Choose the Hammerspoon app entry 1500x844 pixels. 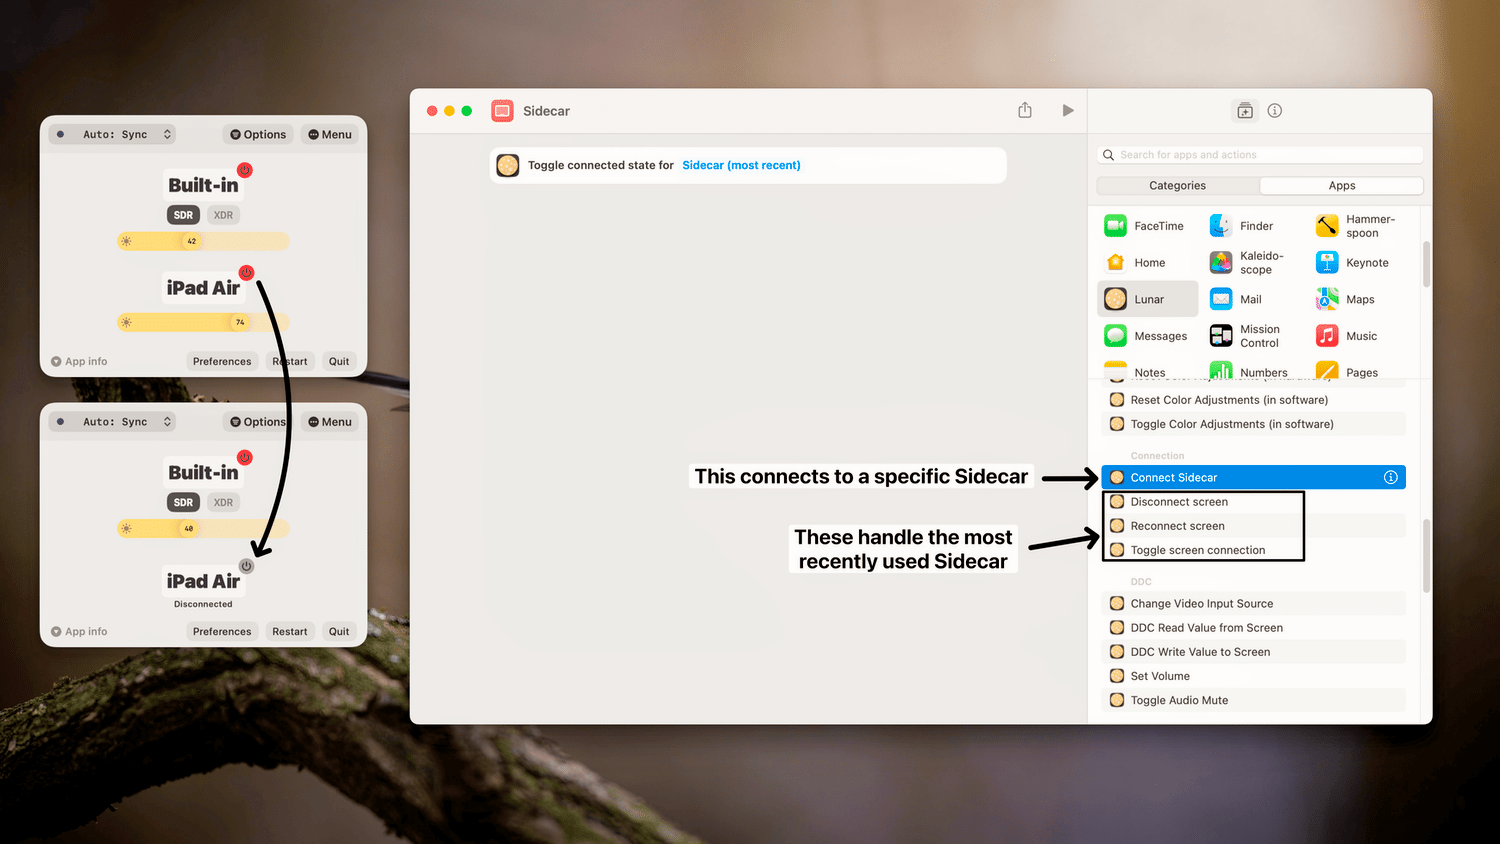(x=1356, y=226)
